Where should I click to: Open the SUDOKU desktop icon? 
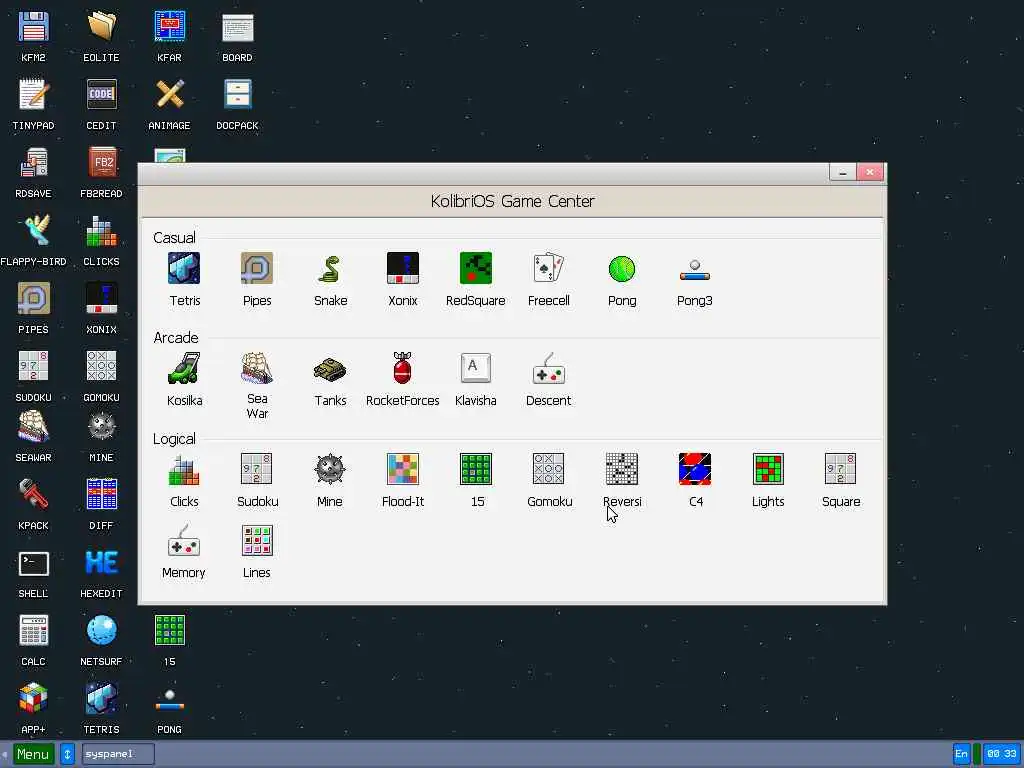[x=33, y=367]
